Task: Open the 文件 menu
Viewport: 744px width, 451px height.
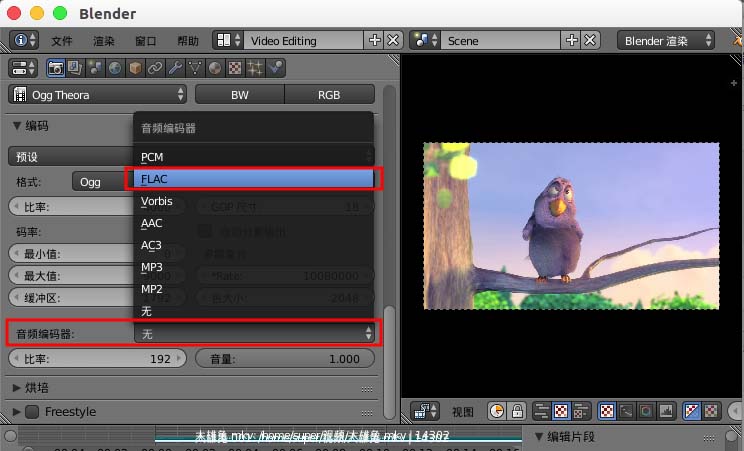Action: click(62, 41)
